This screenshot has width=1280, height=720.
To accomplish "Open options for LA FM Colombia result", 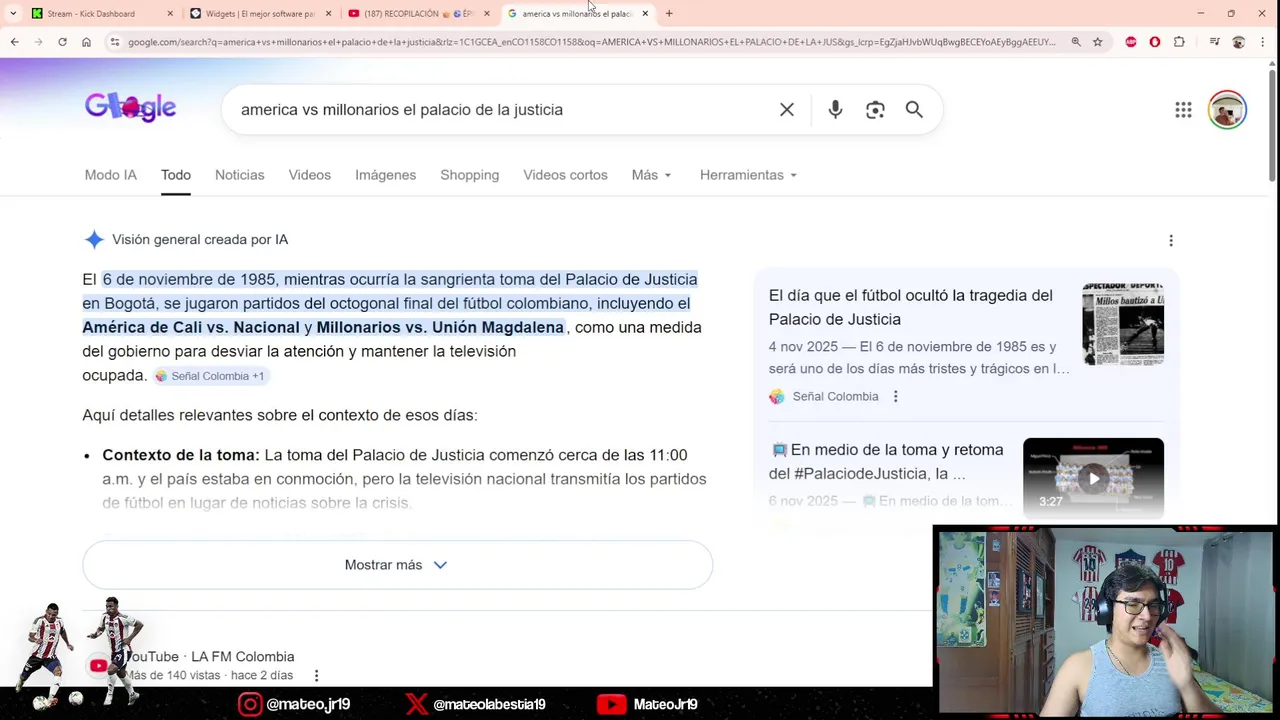I will (x=316, y=676).
